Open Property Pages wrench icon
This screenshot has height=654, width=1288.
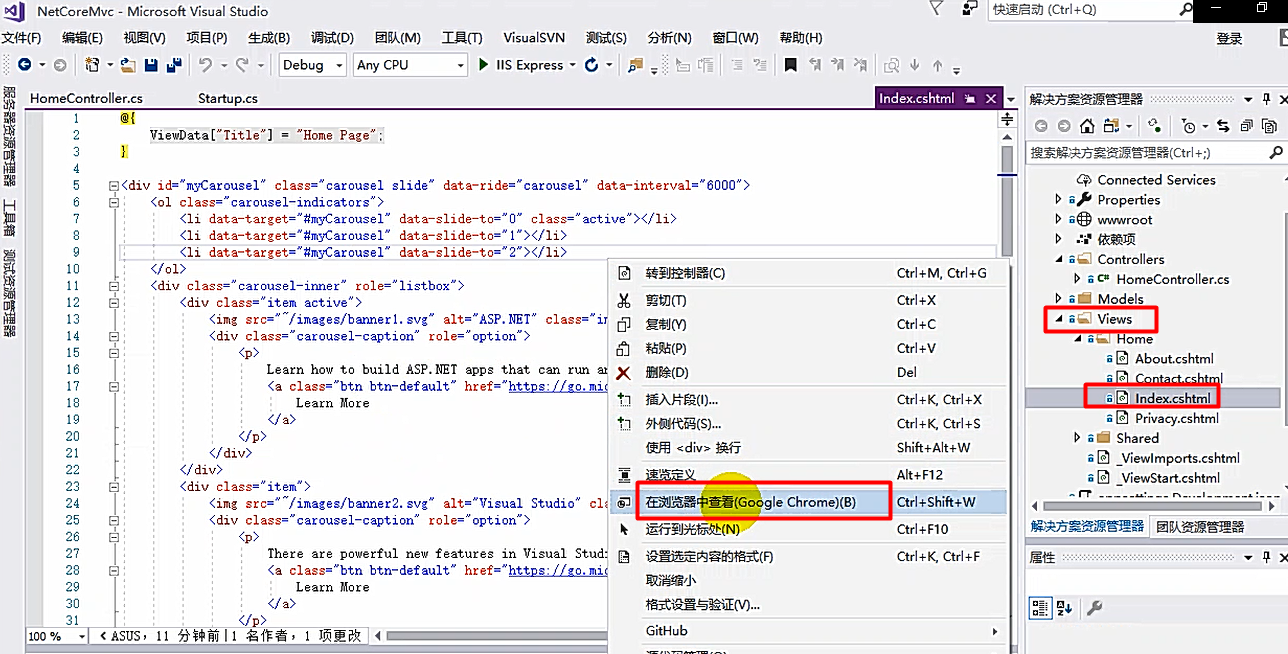pyautogui.click(x=1095, y=608)
